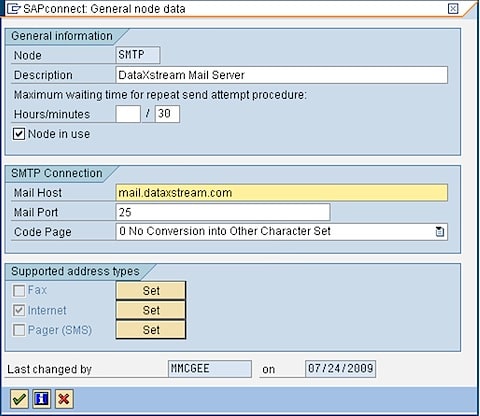
Task: Click the General information group header
Action: [62, 36]
